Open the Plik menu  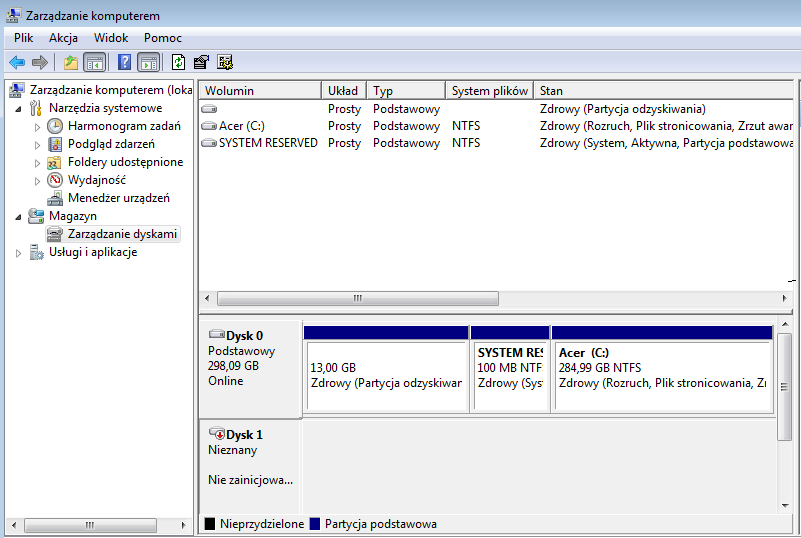(23, 38)
